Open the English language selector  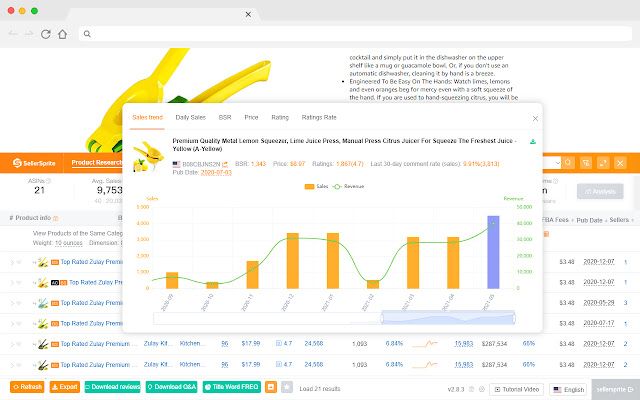coord(568,389)
